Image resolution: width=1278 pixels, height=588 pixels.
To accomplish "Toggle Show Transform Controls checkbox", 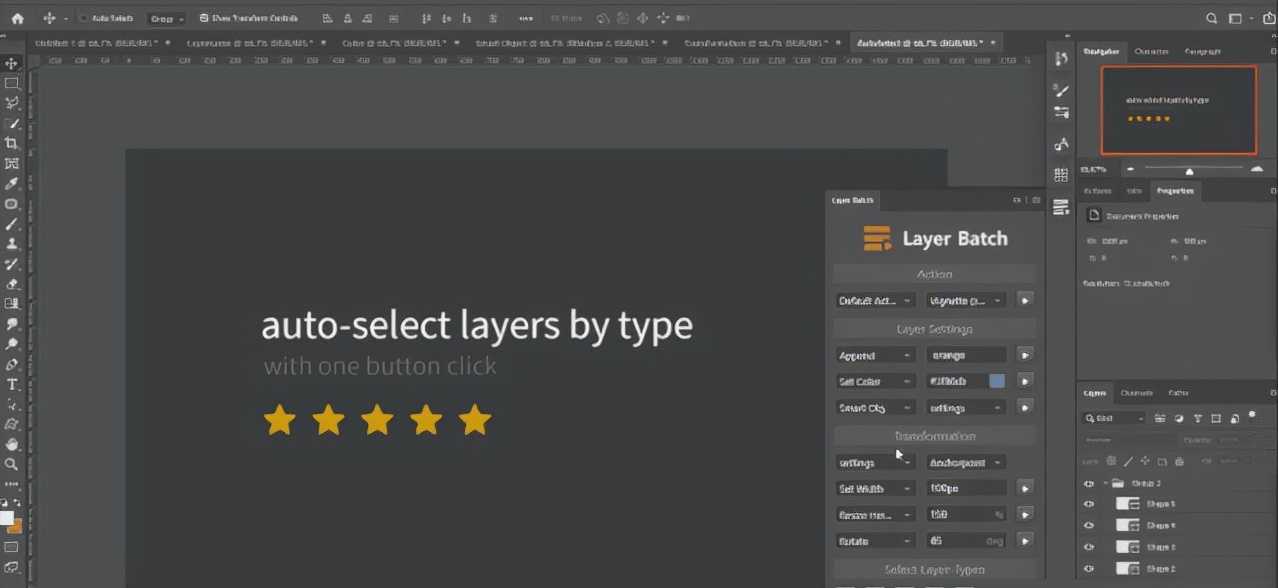I will tap(204, 18).
